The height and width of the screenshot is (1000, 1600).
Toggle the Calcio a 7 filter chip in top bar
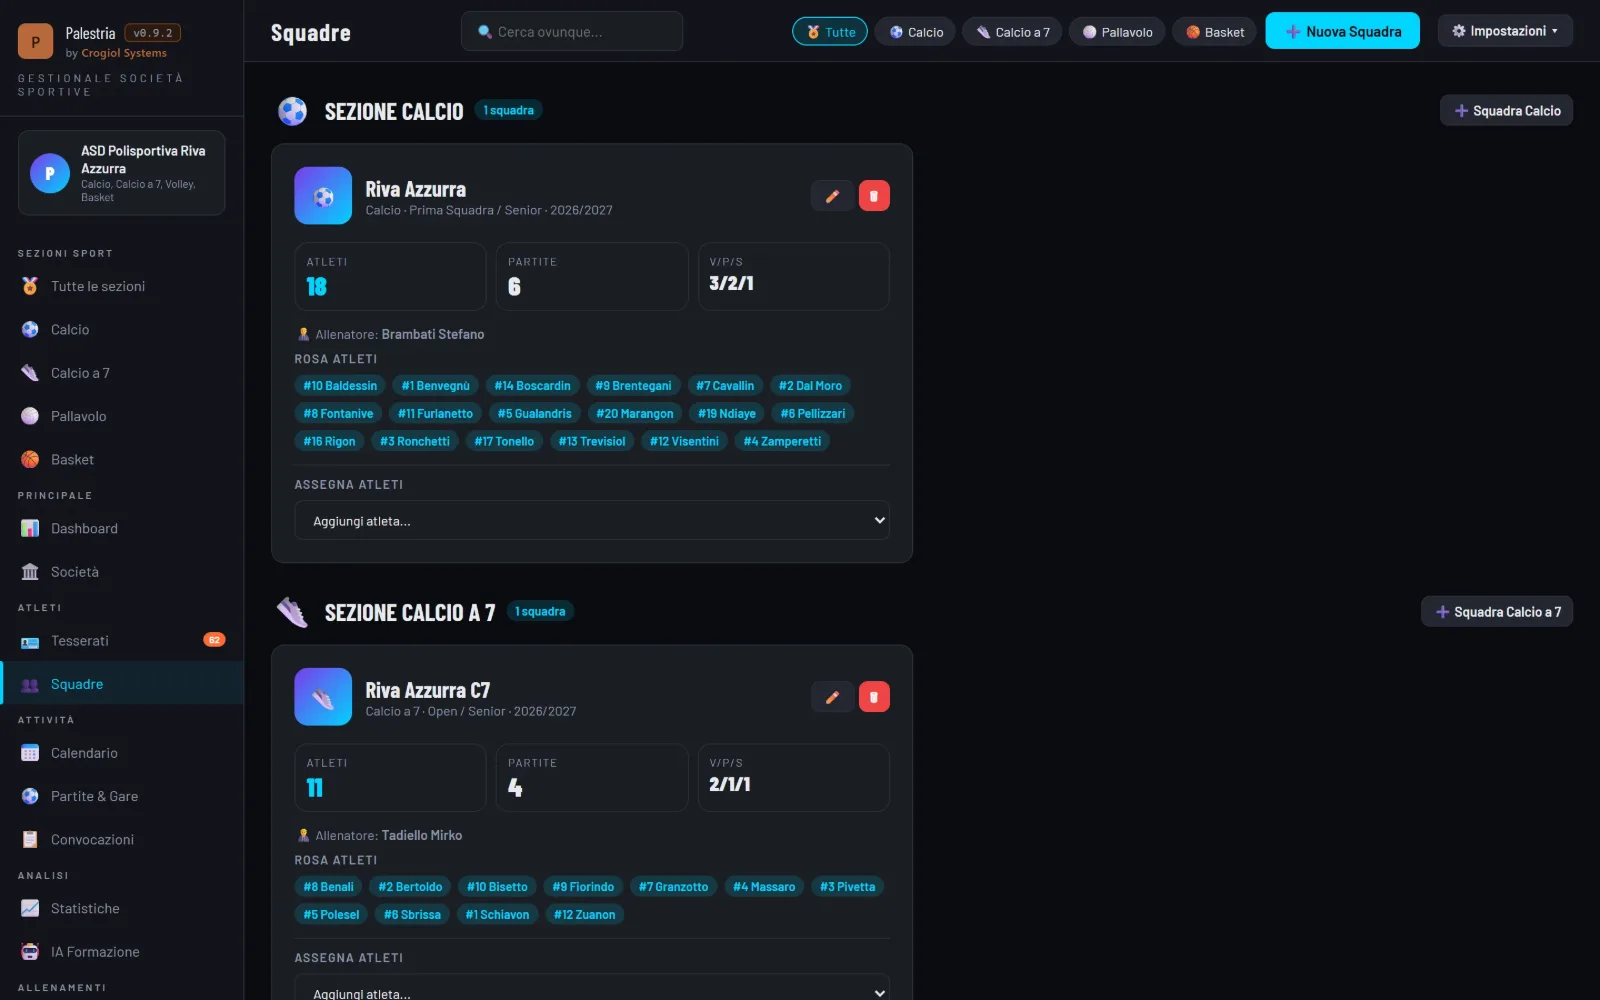[1012, 32]
